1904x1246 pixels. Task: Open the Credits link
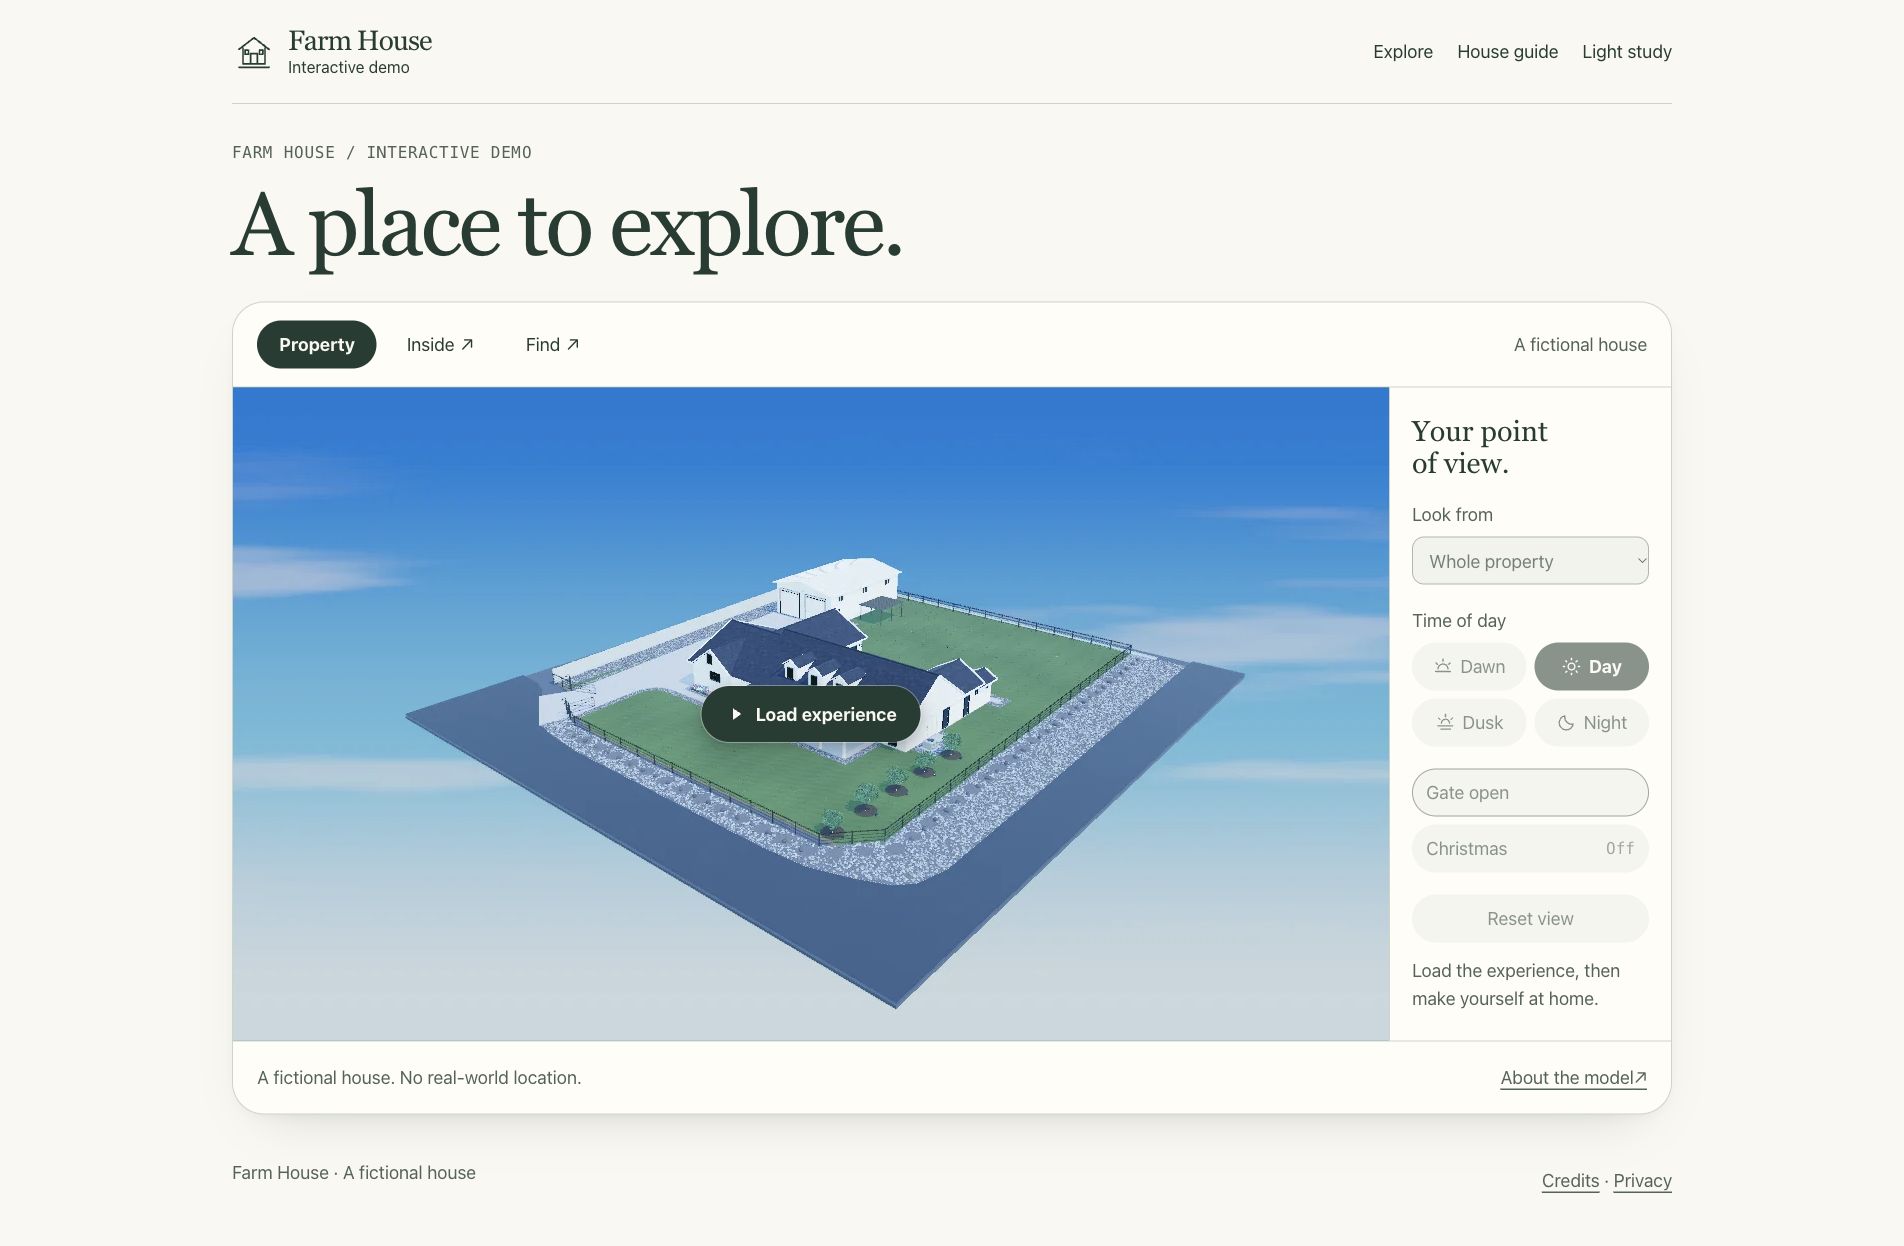[x=1570, y=1180]
